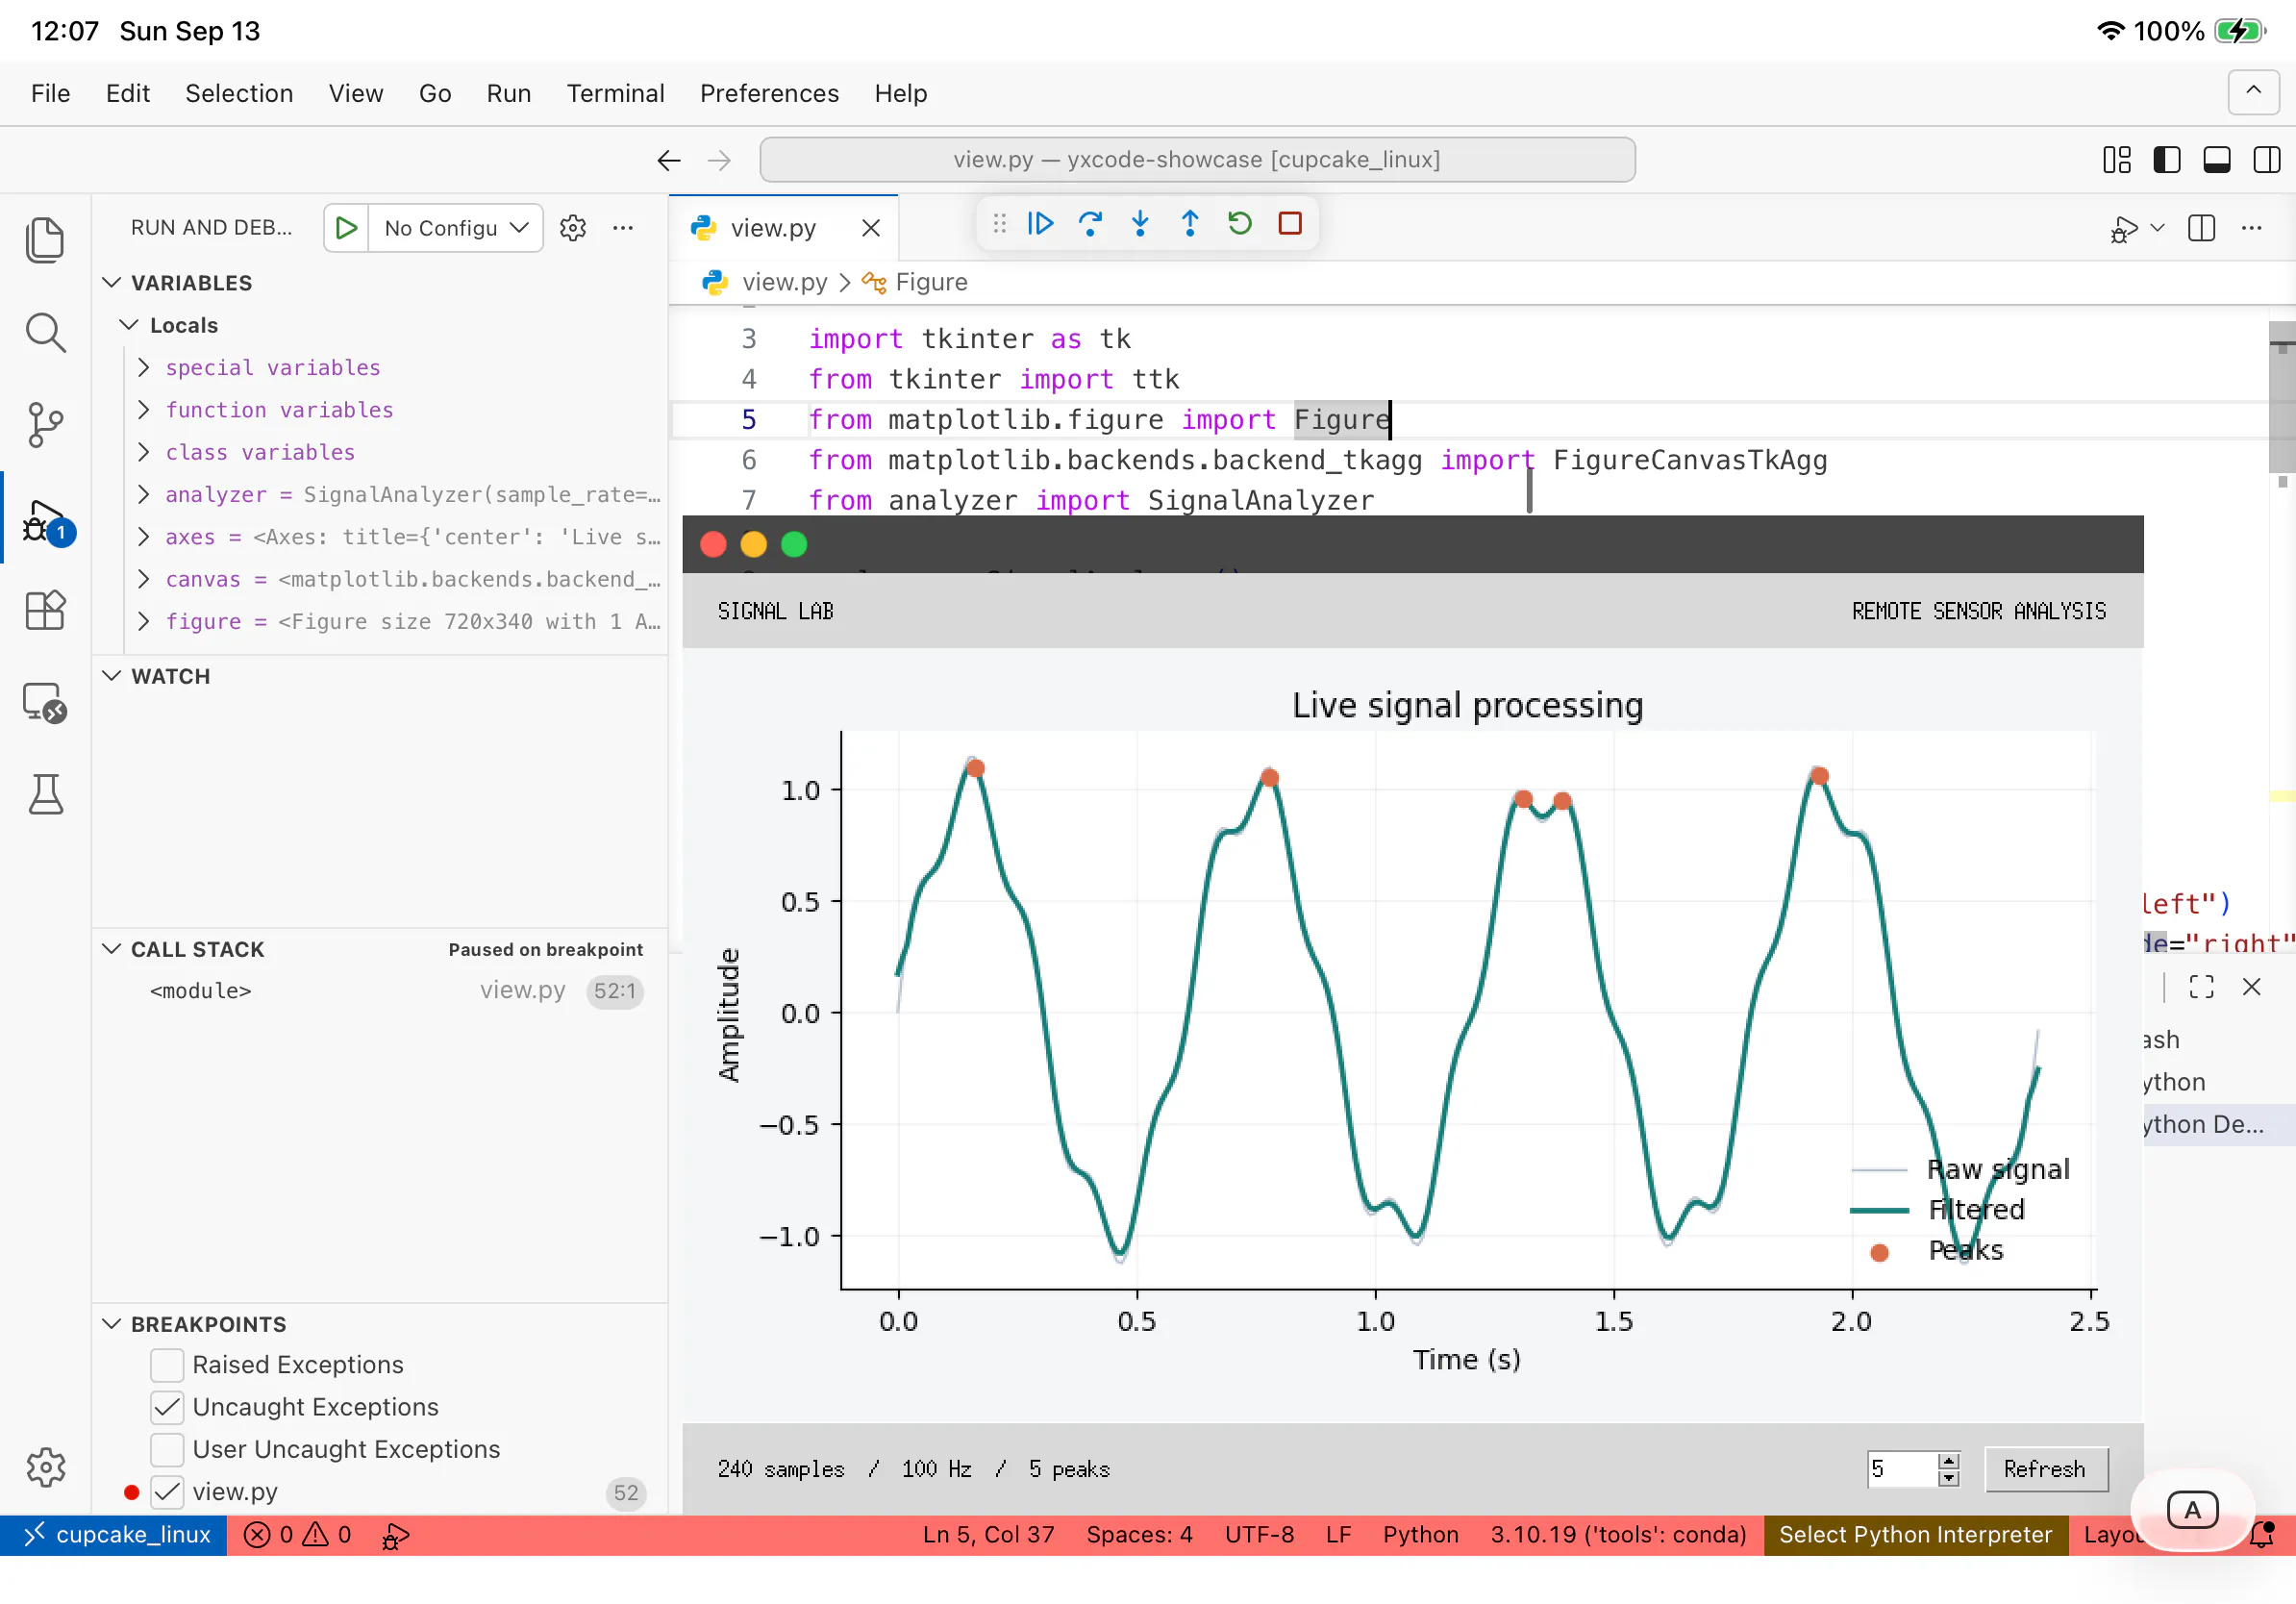Open the Remote Explorer view
2296x1604 pixels.
click(45, 703)
